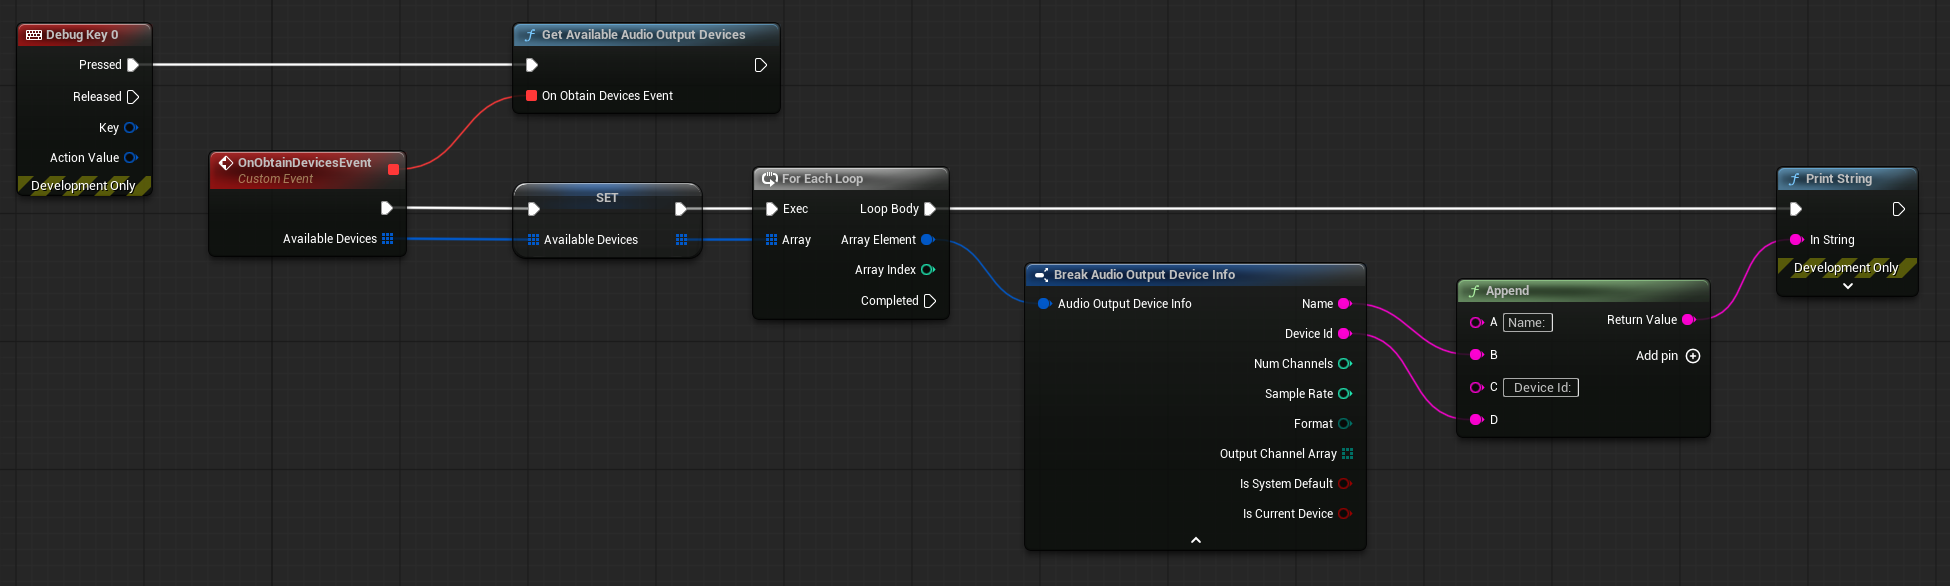Click the Pressed exec pin on Debug Key 0
The width and height of the screenshot is (1950, 586).
(133, 65)
